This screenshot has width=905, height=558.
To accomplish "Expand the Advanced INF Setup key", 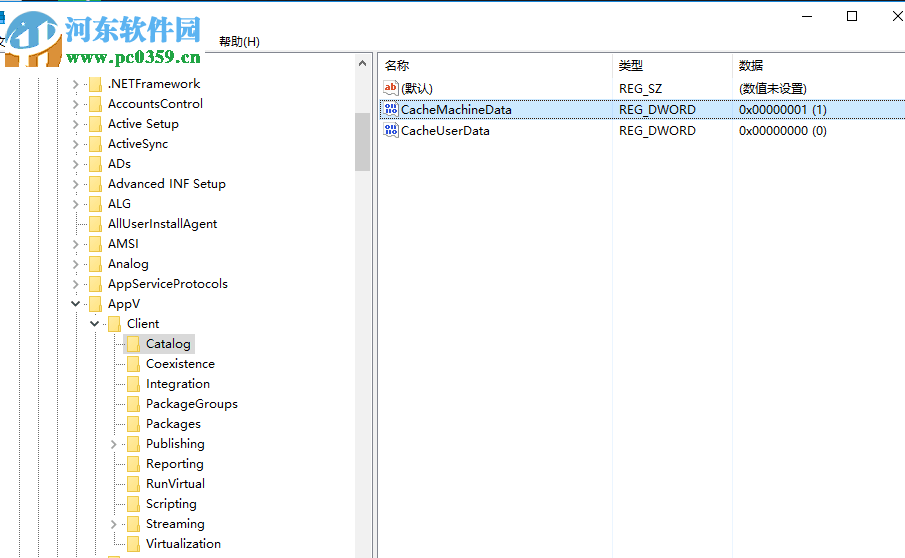I will pos(76,184).
